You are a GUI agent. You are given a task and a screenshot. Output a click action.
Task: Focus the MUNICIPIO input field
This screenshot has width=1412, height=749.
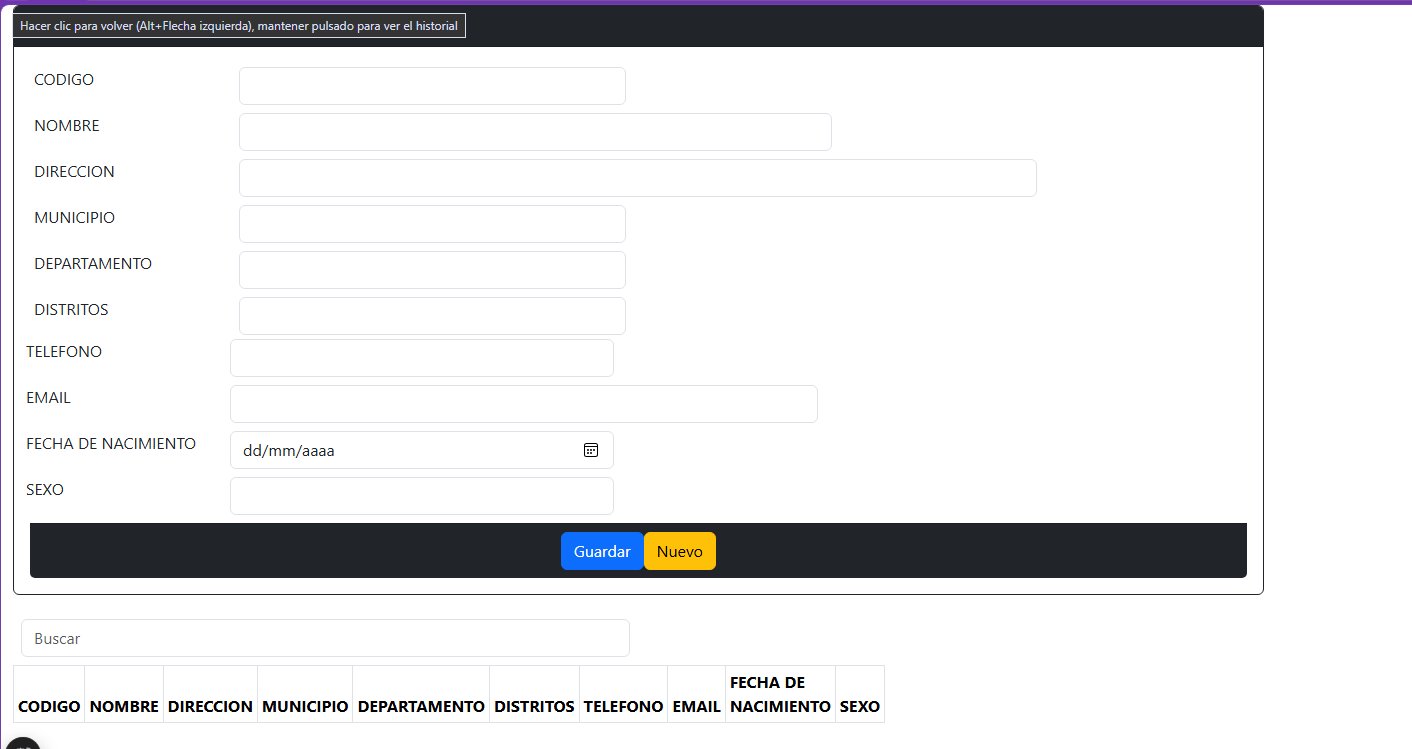tap(432, 224)
